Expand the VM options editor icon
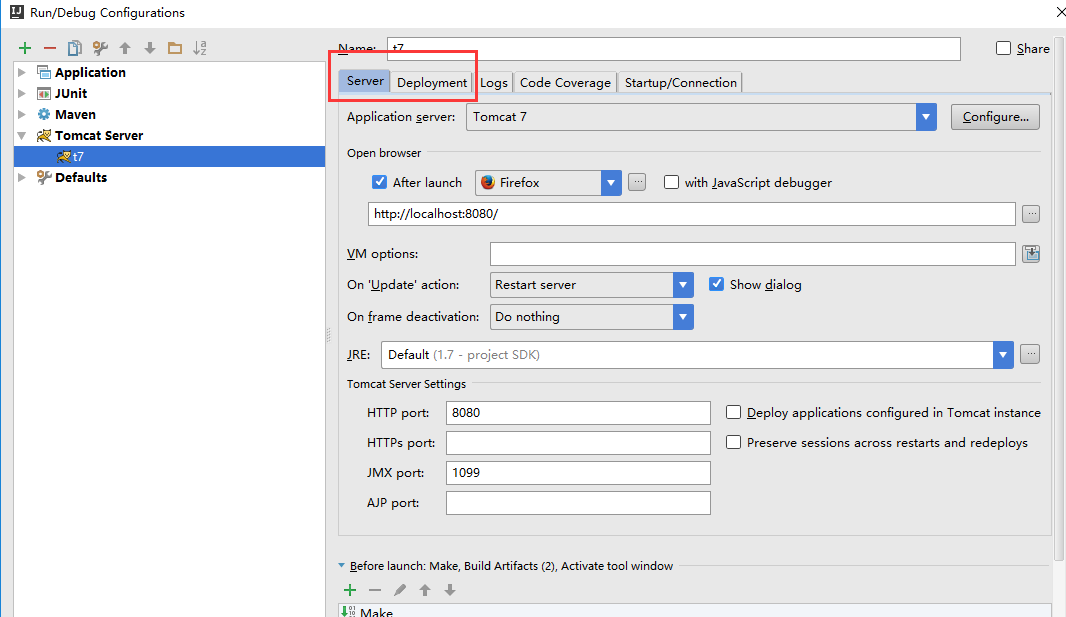Viewport: 1066px width, 617px height. (1031, 254)
